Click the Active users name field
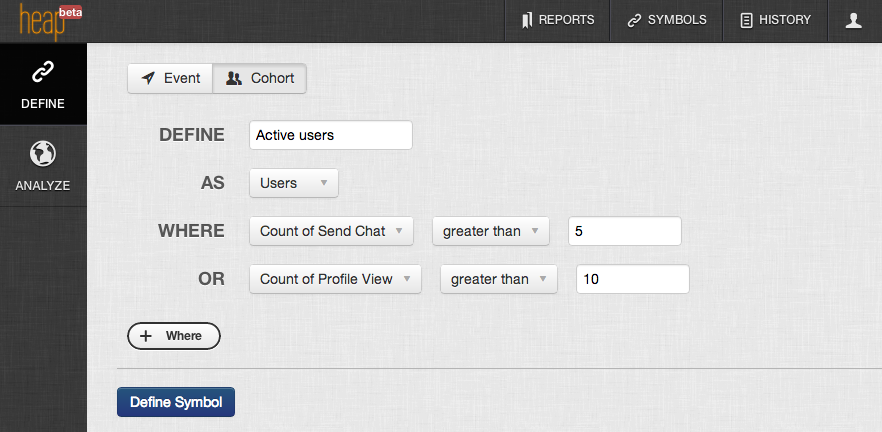Viewport: 882px width, 432px height. pos(330,135)
